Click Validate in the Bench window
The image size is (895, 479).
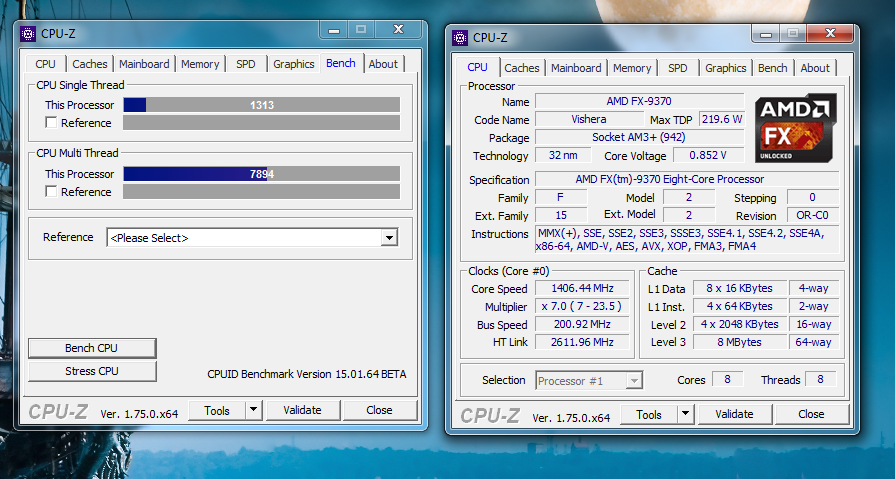tap(303, 410)
